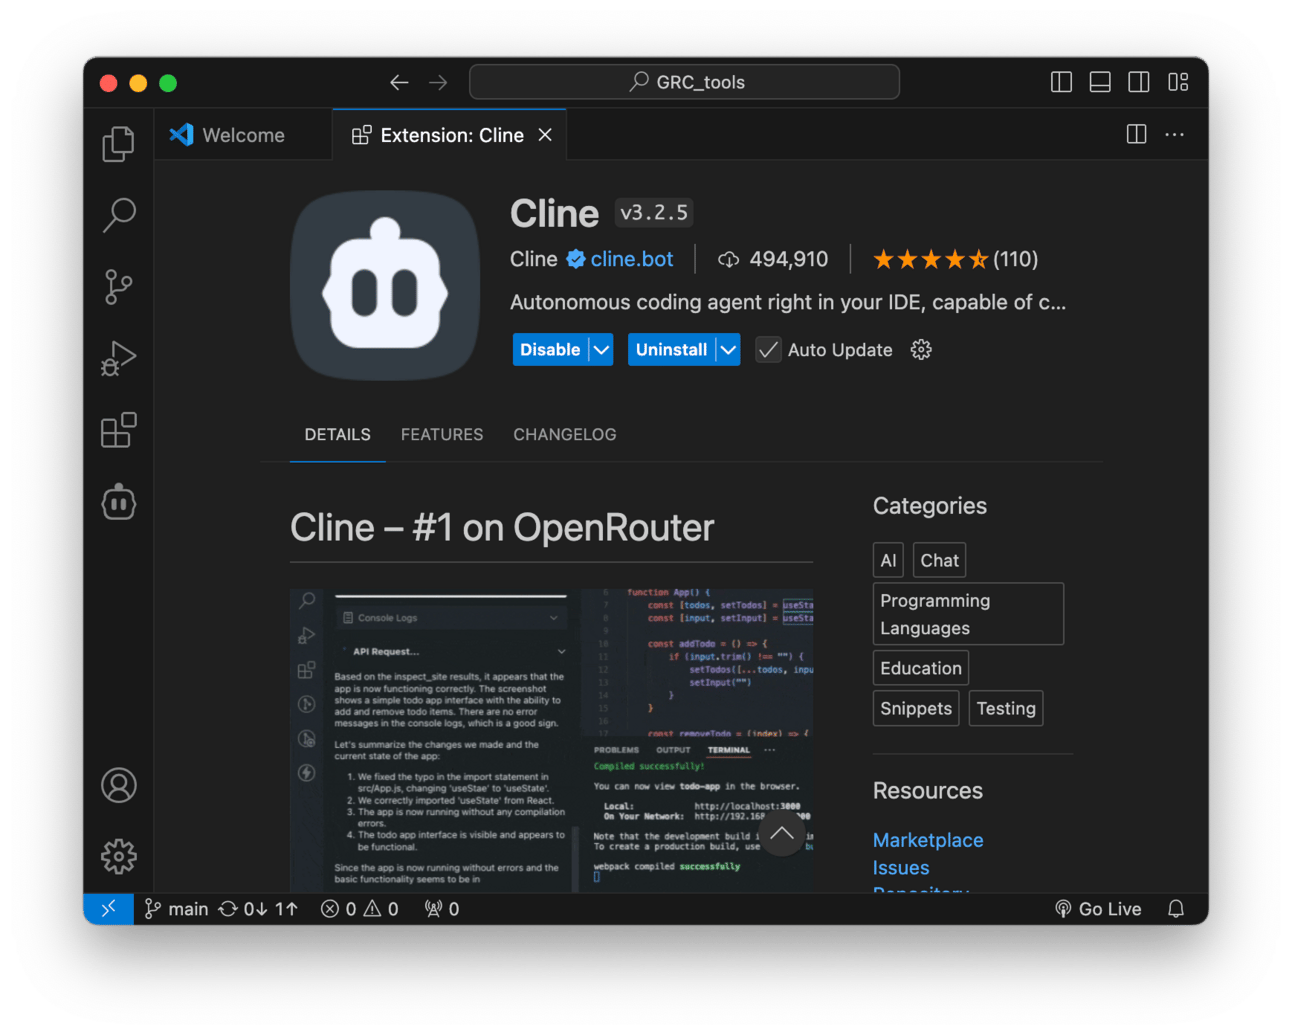Expand the Disable dropdown arrow
Image resolution: width=1292 pixels, height=1035 pixels.
601,349
